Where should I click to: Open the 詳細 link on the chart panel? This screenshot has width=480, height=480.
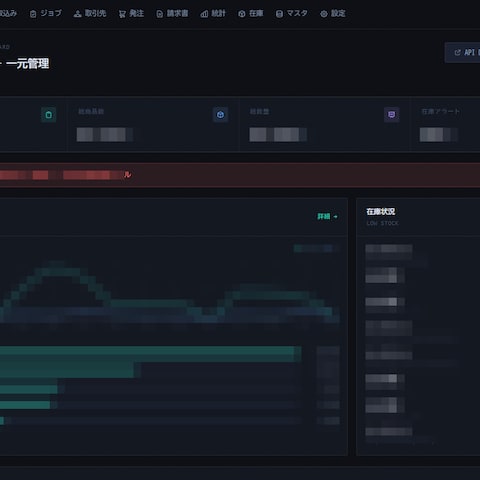pos(327,217)
